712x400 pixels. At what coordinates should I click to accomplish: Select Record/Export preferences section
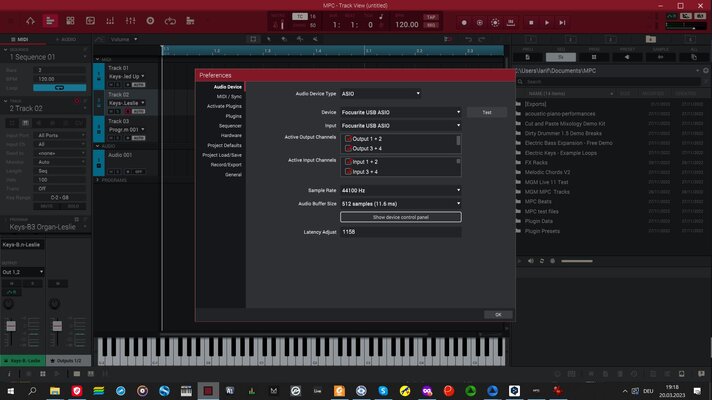click(226, 165)
